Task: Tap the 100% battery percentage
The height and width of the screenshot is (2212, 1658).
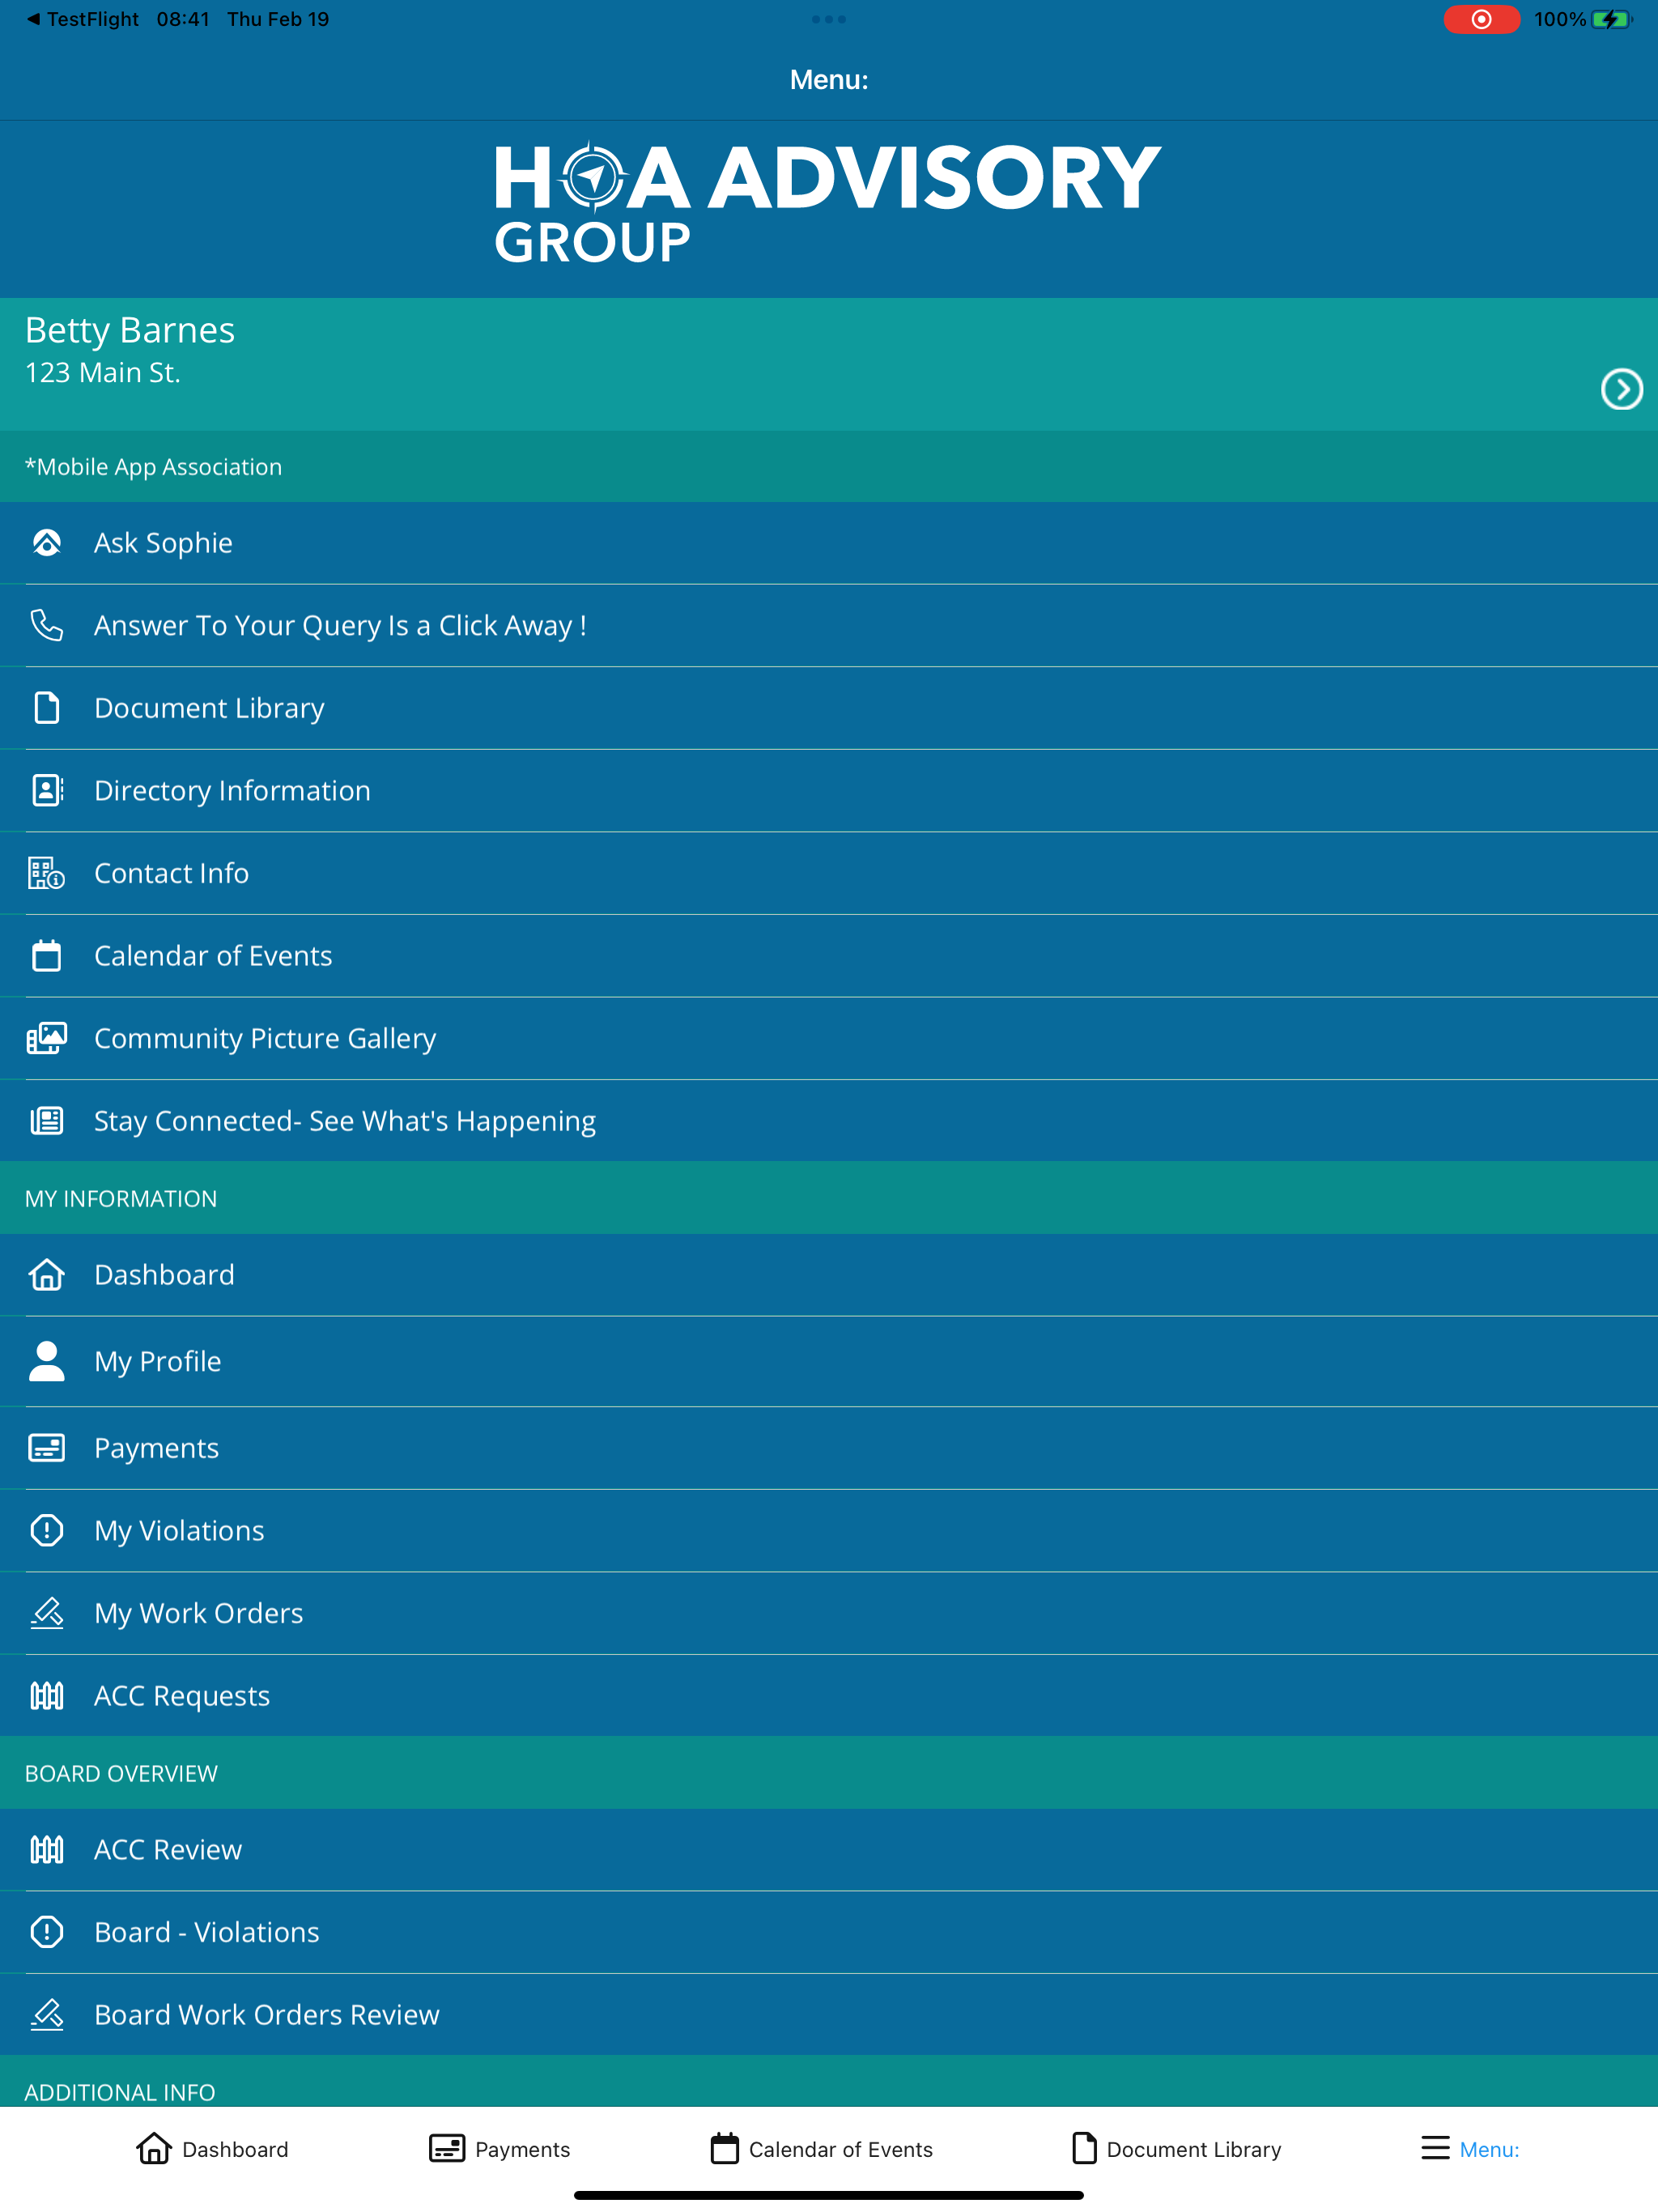Action: point(1560,19)
